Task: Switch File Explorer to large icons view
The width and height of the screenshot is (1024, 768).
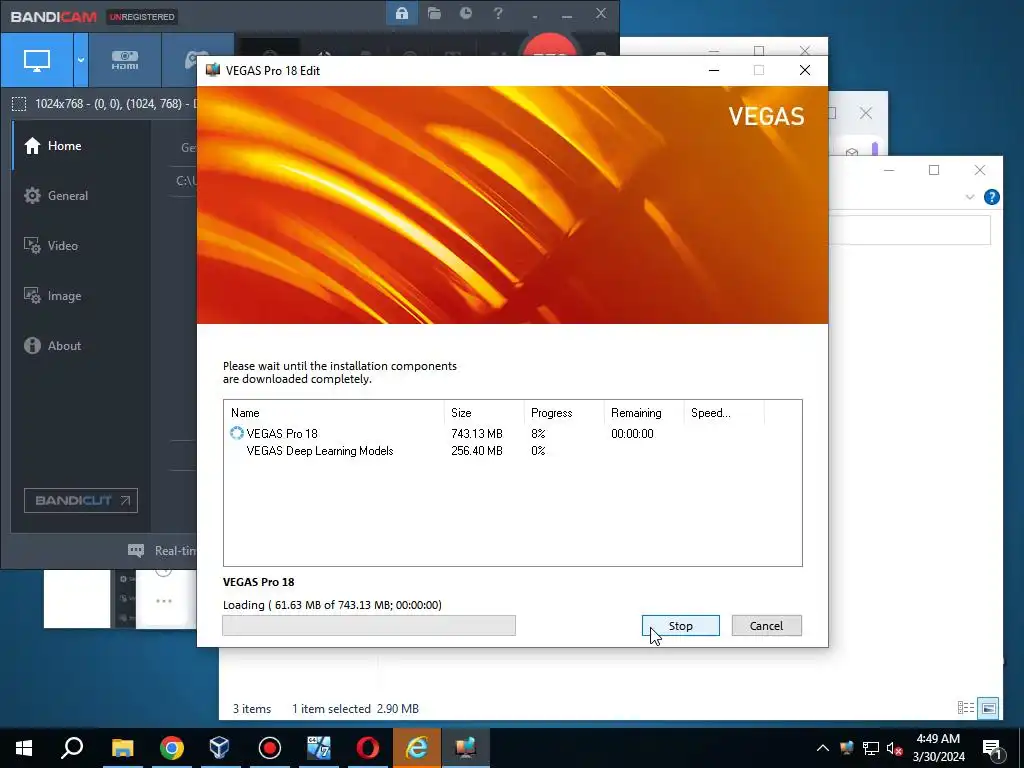Action: tap(989, 707)
